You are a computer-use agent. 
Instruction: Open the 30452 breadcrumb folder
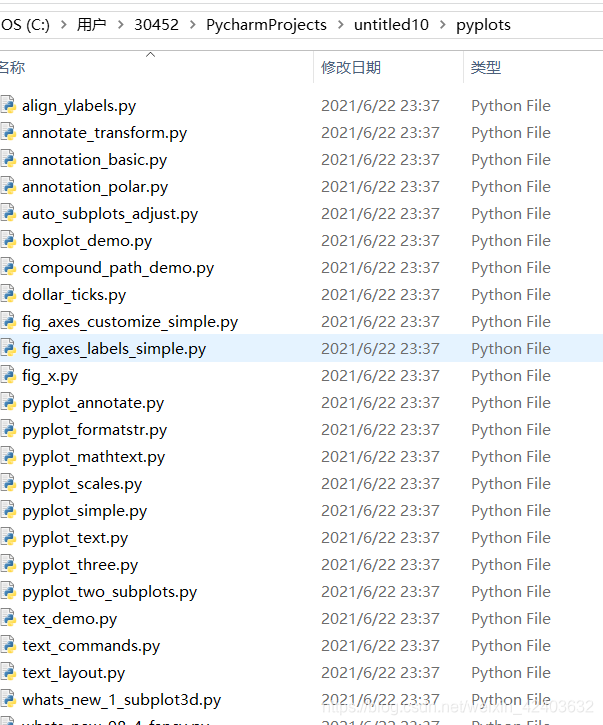[156, 25]
